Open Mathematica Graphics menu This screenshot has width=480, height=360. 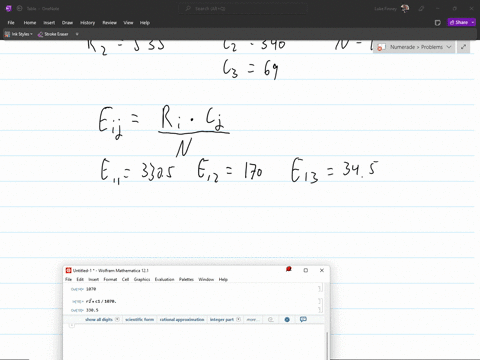coord(142,279)
